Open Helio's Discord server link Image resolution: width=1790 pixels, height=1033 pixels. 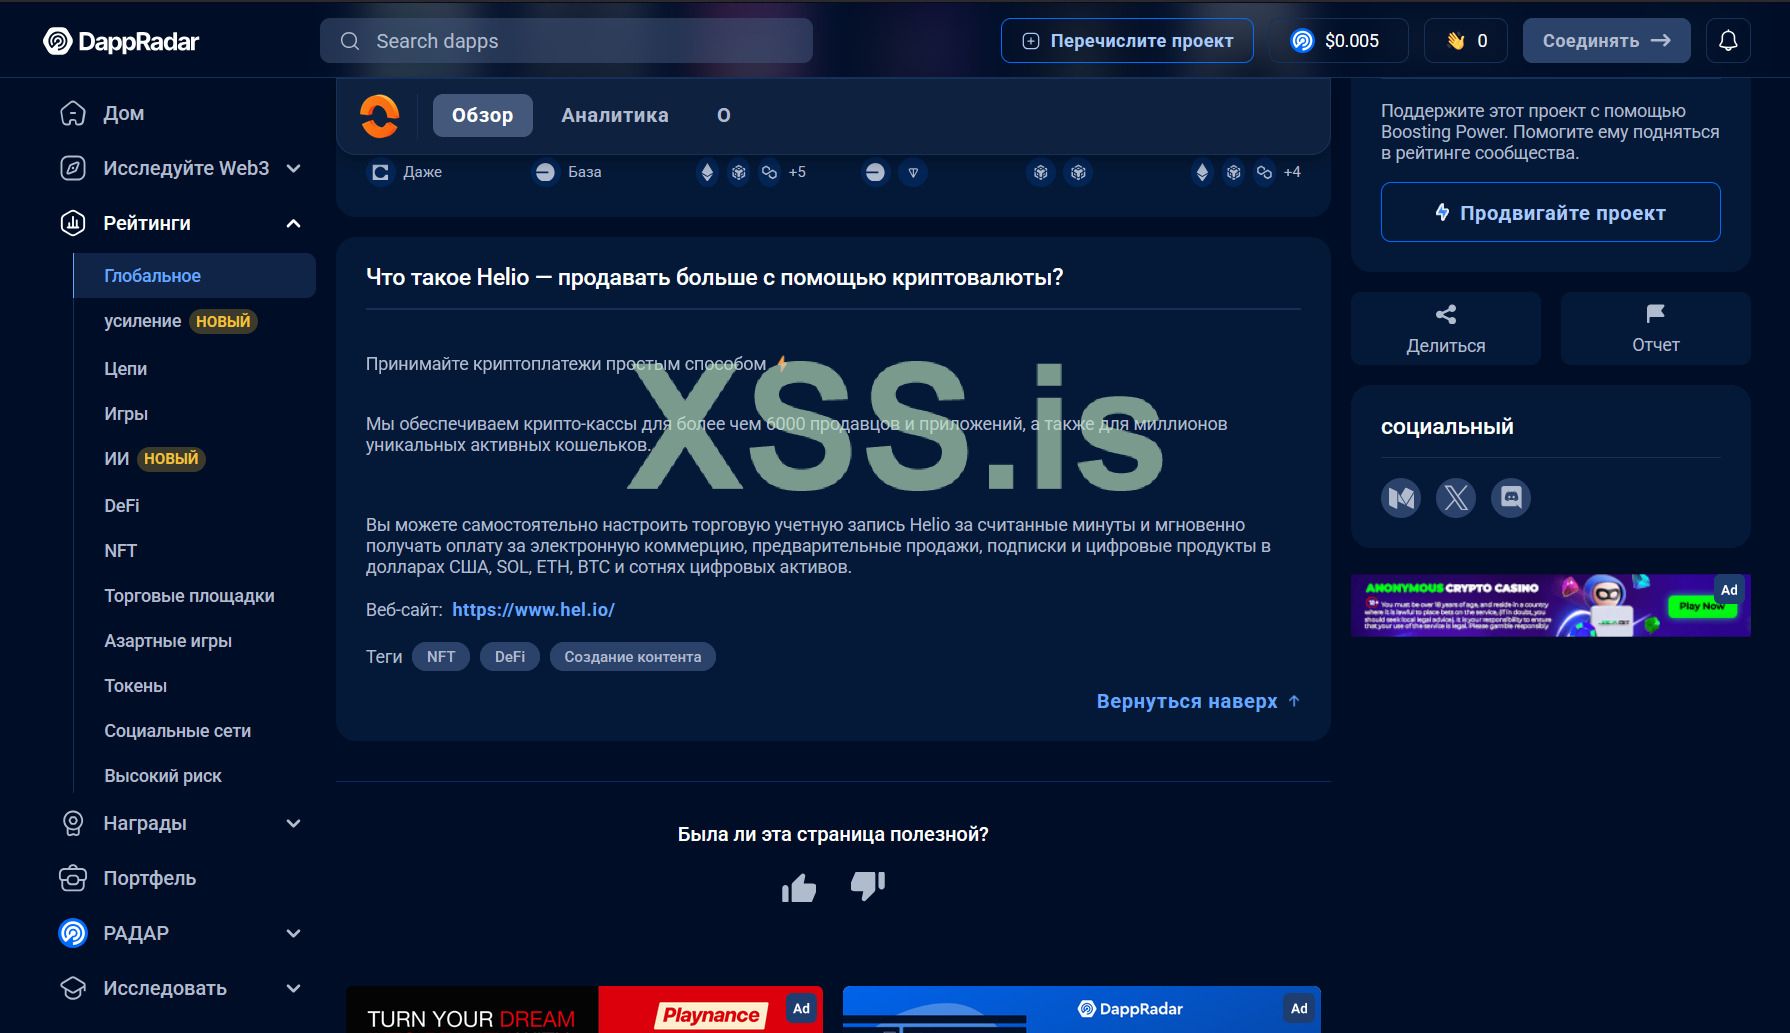click(1511, 497)
